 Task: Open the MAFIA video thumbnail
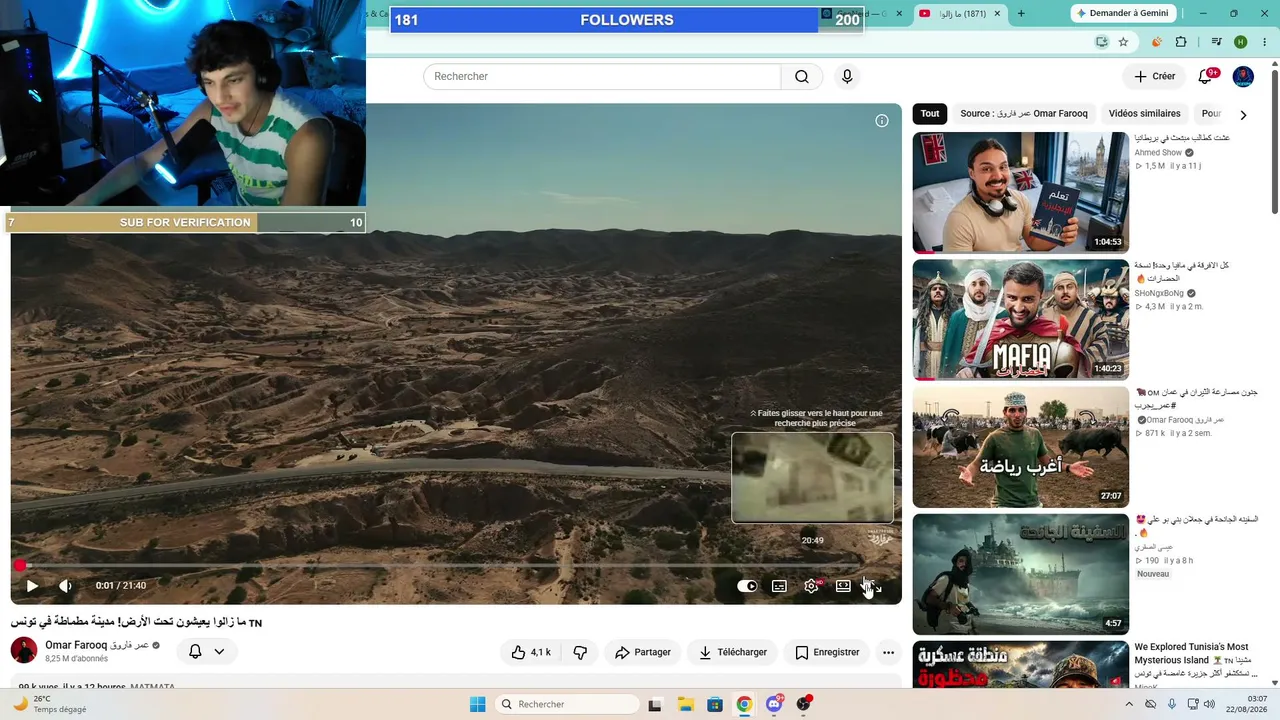pyautogui.click(x=1021, y=320)
